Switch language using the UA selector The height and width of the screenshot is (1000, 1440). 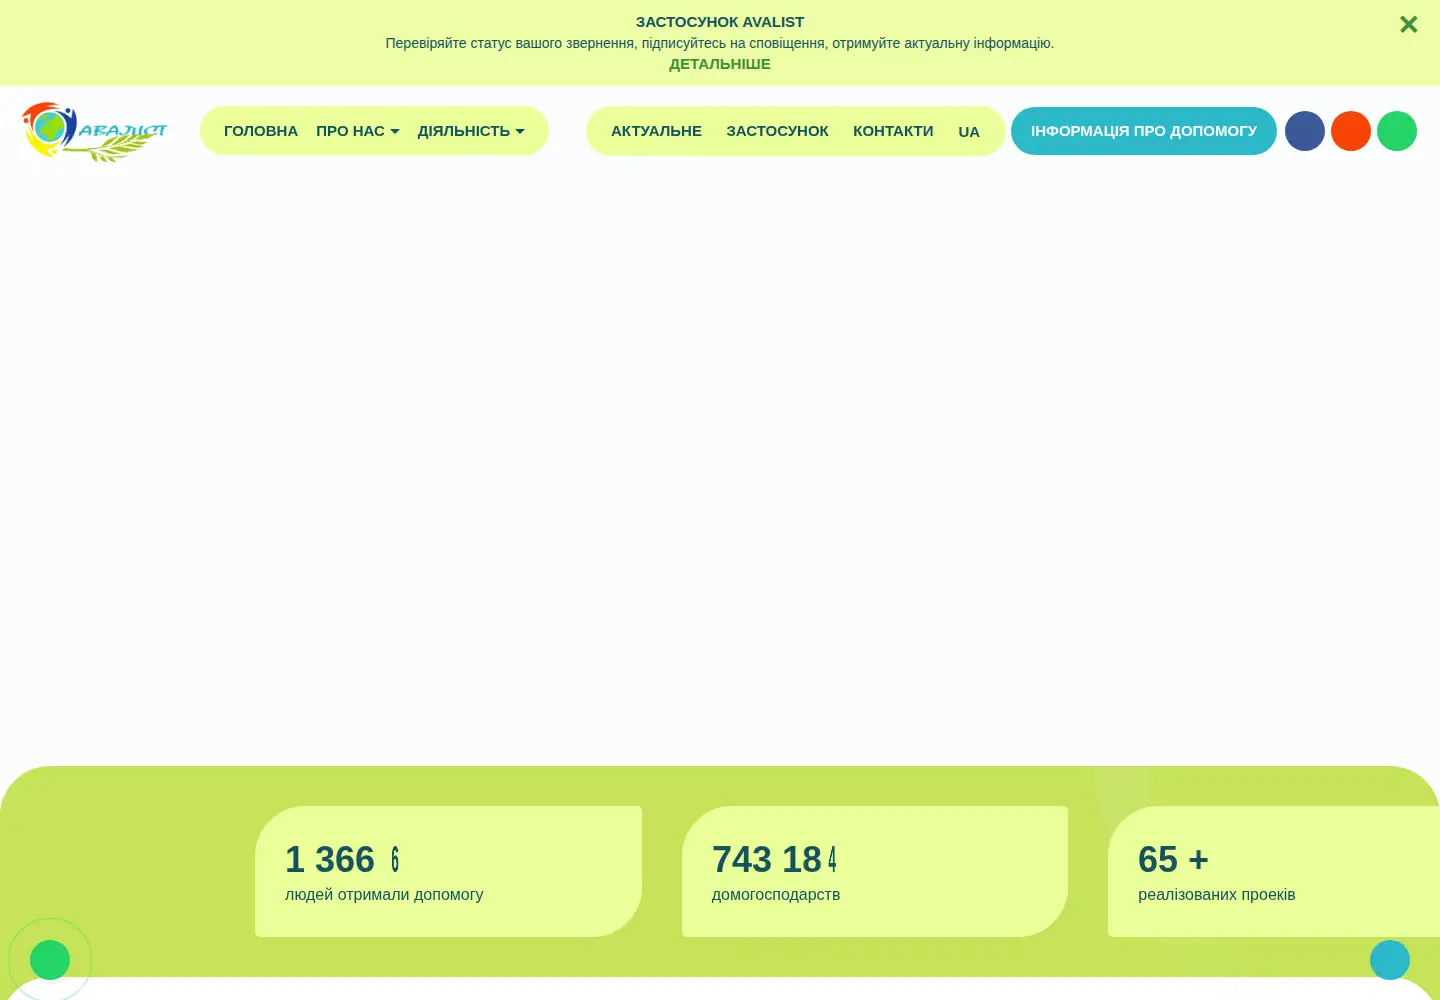tap(969, 132)
